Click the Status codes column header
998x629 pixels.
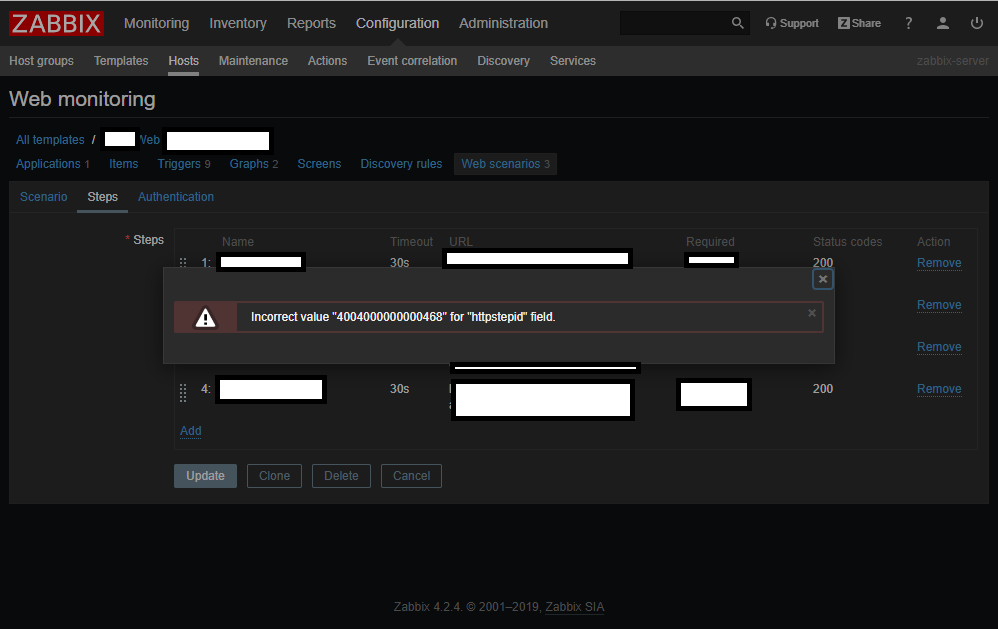[x=847, y=241]
